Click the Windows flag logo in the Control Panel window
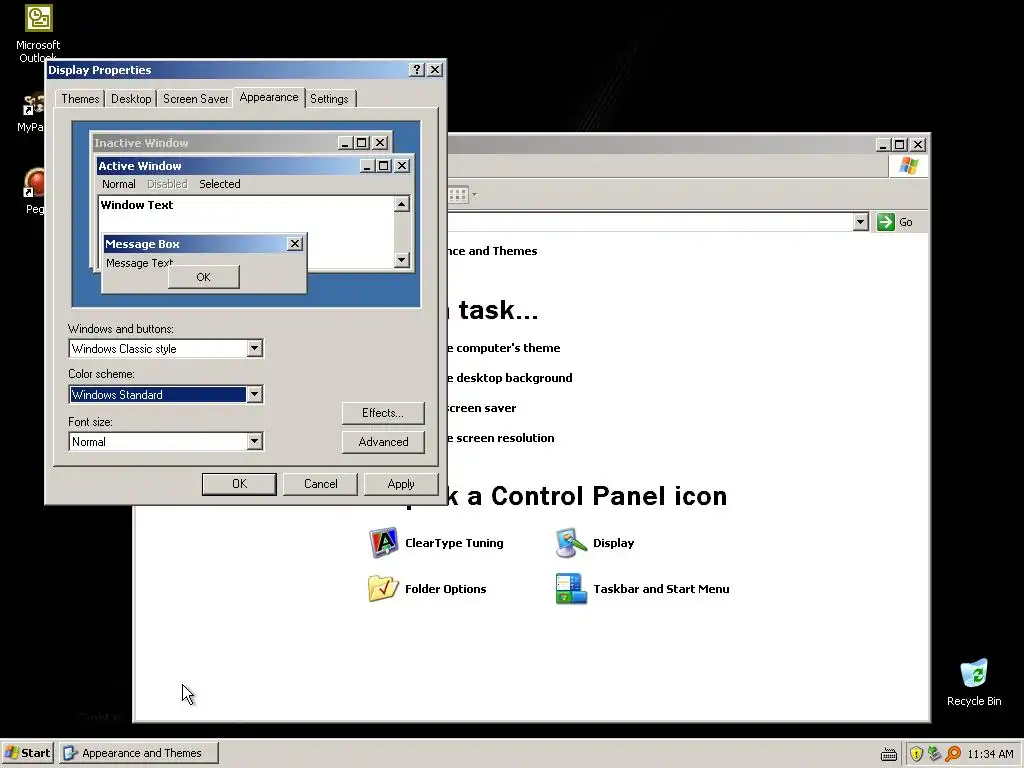The width and height of the screenshot is (1024, 768). (908, 166)
